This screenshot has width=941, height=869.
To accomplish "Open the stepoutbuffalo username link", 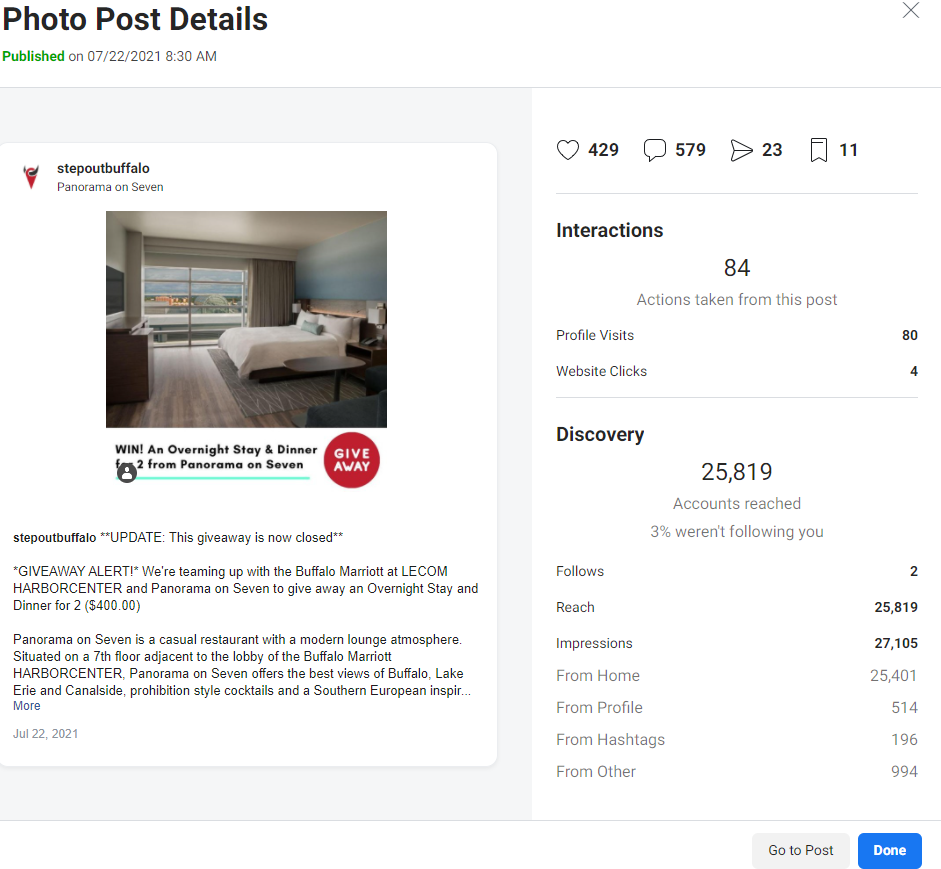I will (x=103, y=169).
